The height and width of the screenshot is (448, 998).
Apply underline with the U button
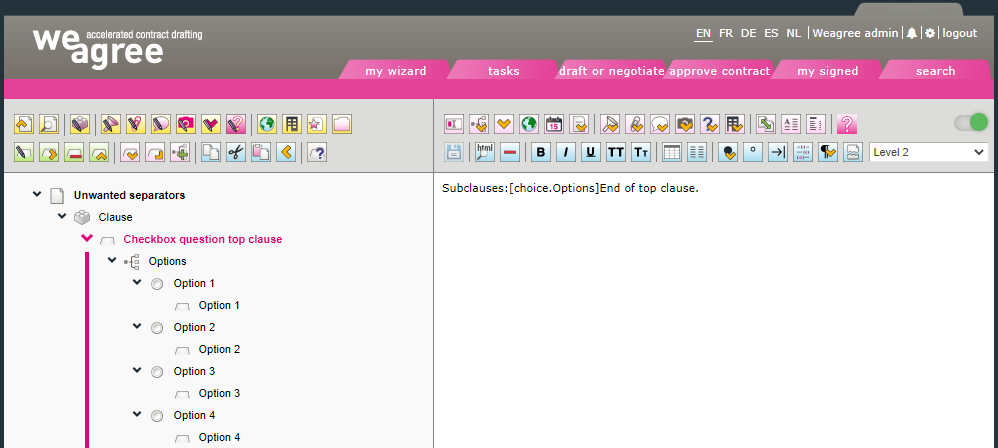pos(591,152)
